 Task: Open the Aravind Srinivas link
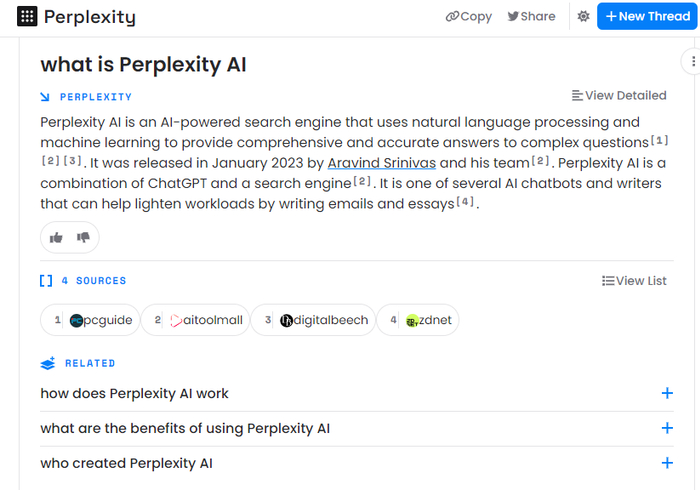pos(381,163)
